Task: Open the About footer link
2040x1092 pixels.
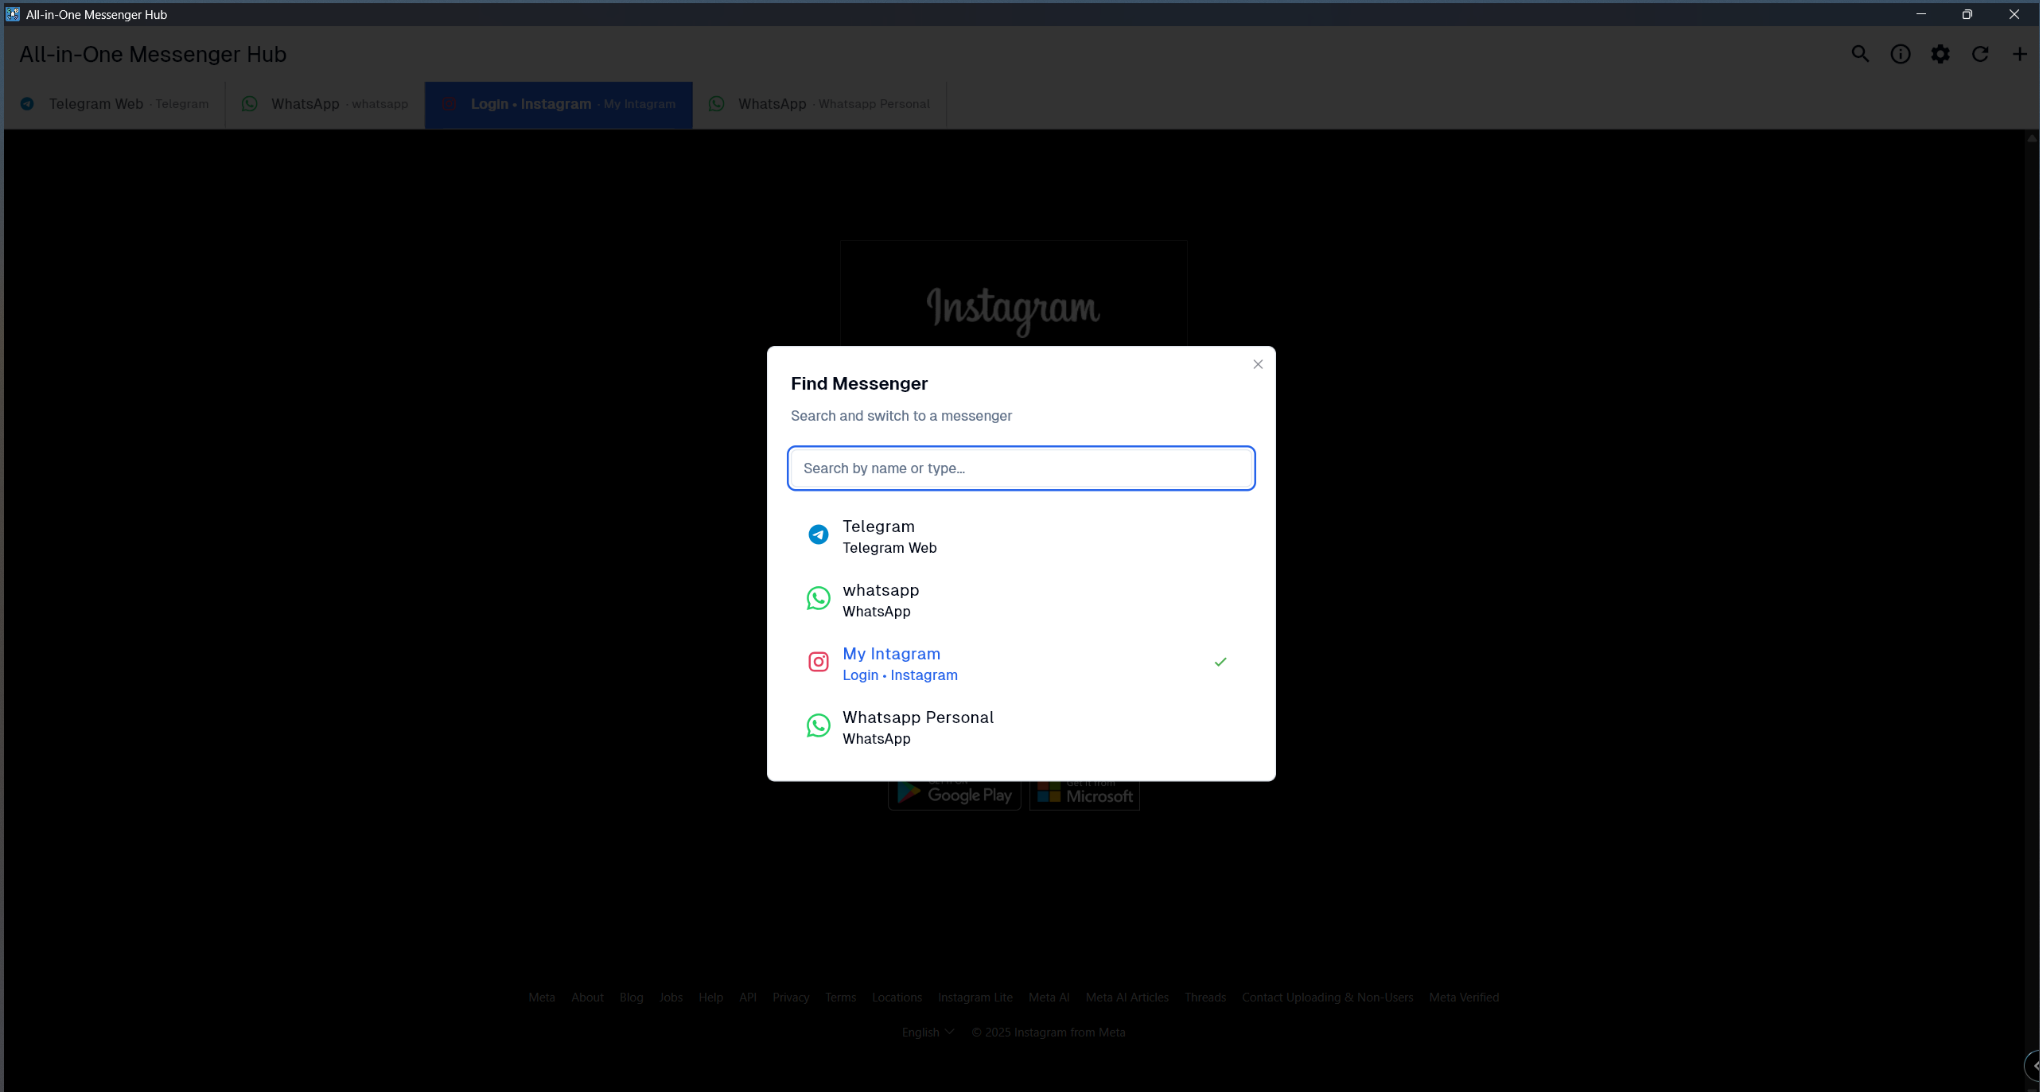Action: click(588, 997)
